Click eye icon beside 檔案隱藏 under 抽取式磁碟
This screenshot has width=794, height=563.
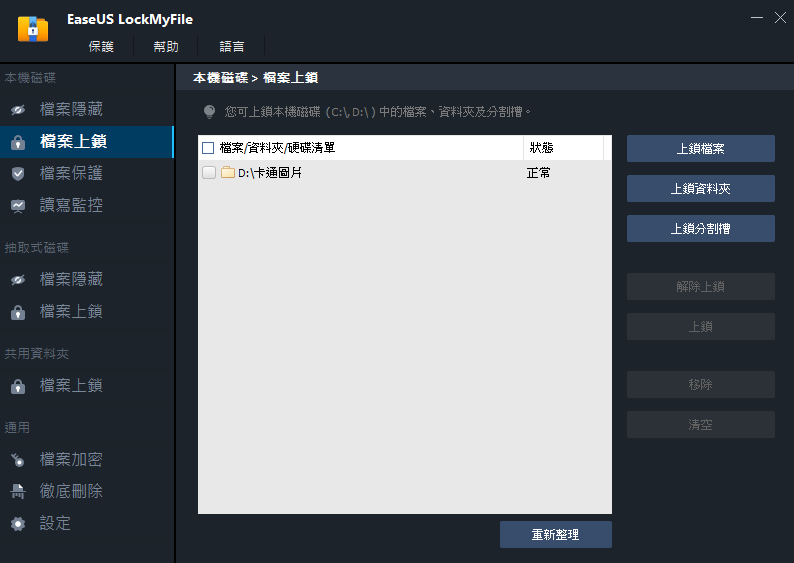coord(18,279)
